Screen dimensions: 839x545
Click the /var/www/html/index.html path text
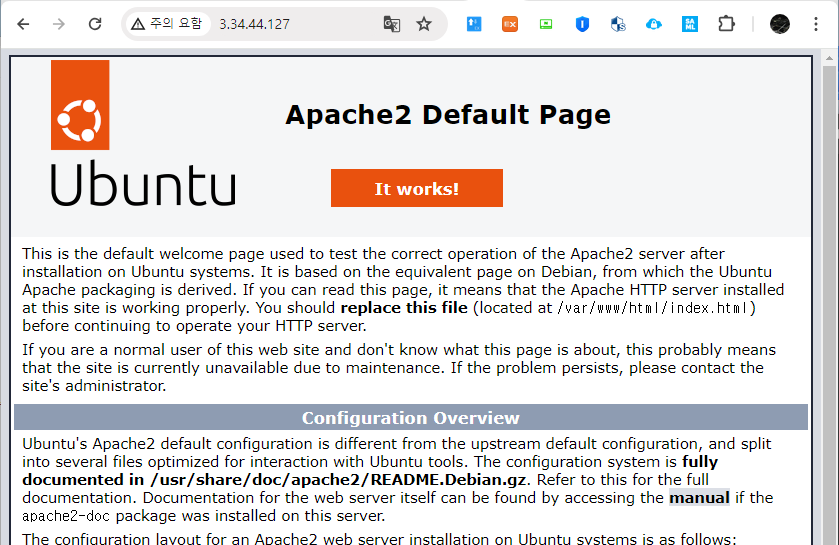click(654, 308)
